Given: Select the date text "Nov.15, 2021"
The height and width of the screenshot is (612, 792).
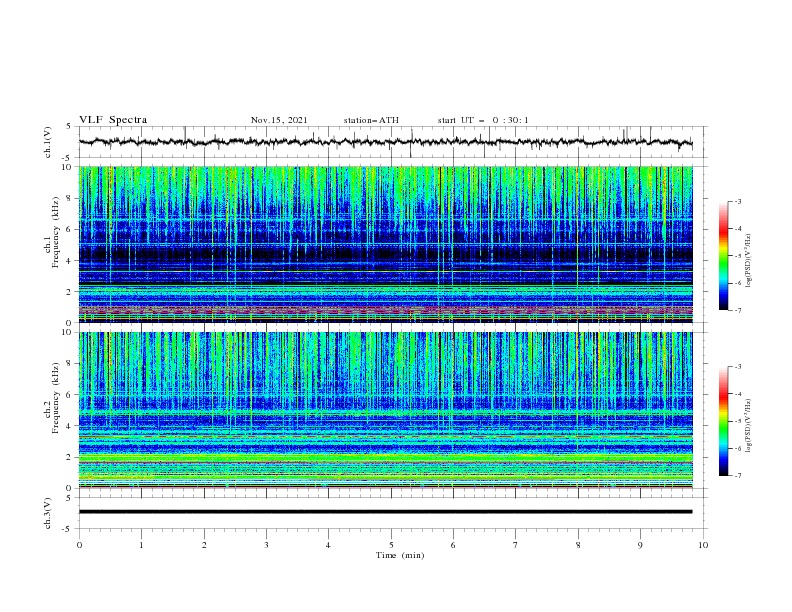Looking at the screenshot, I should coord(279,120).
